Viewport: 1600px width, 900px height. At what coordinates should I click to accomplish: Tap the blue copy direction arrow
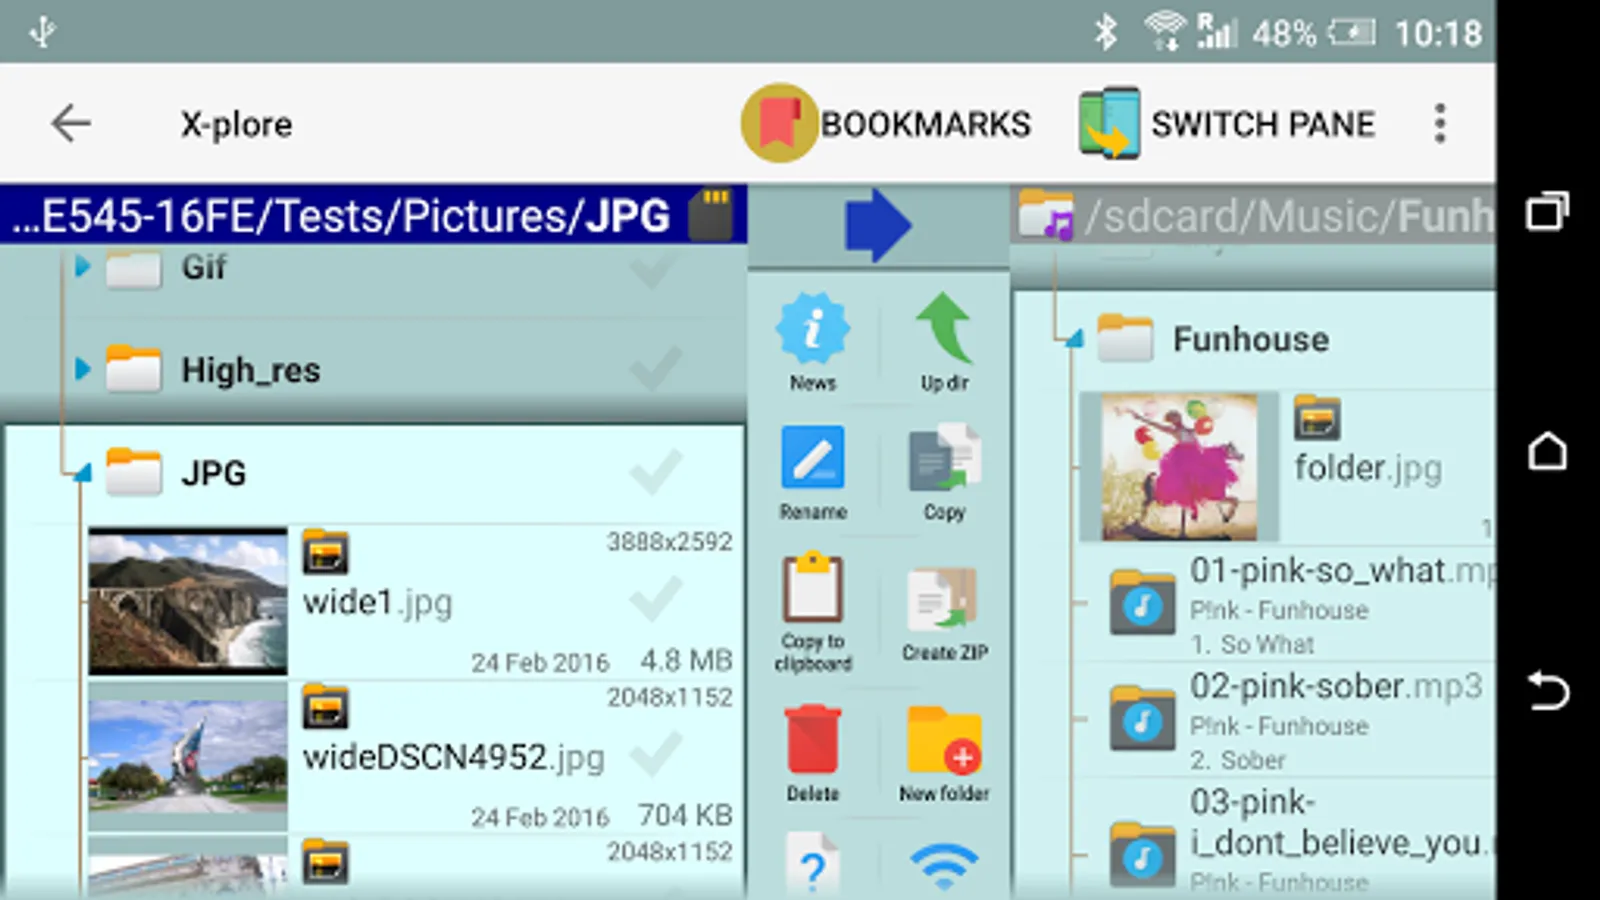(x=878, y=225)
